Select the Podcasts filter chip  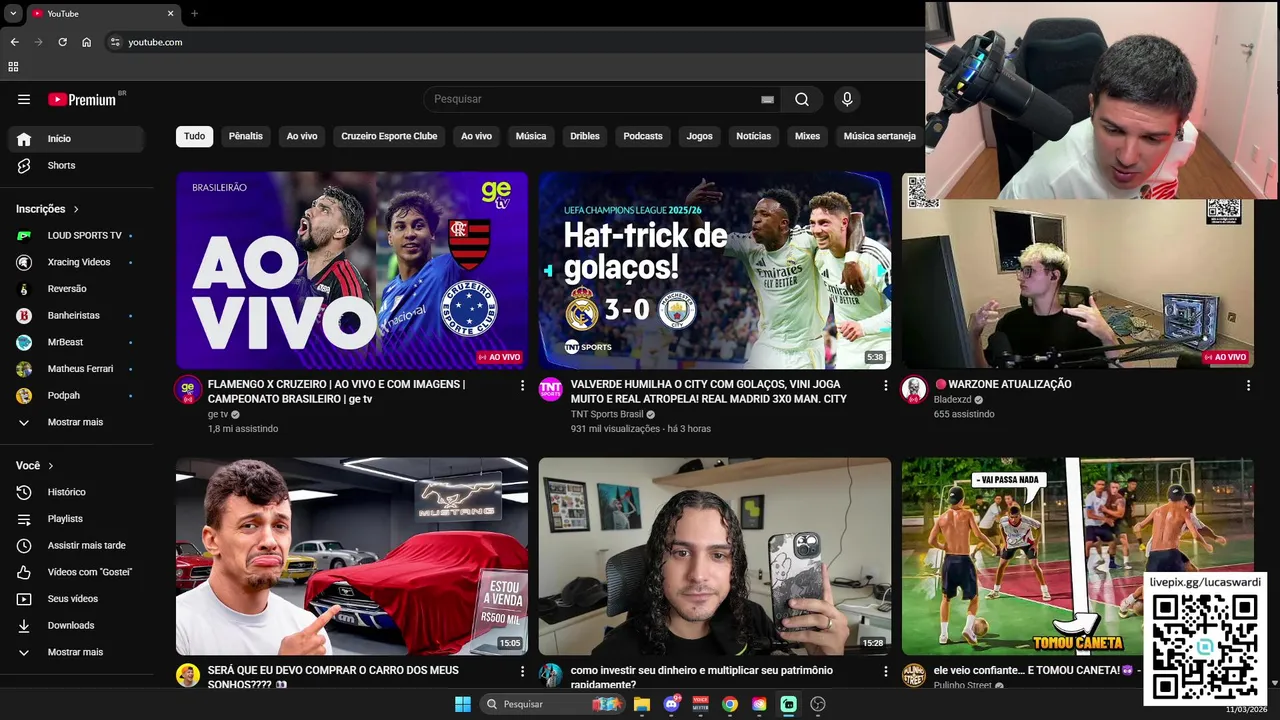tap(643, 136)
